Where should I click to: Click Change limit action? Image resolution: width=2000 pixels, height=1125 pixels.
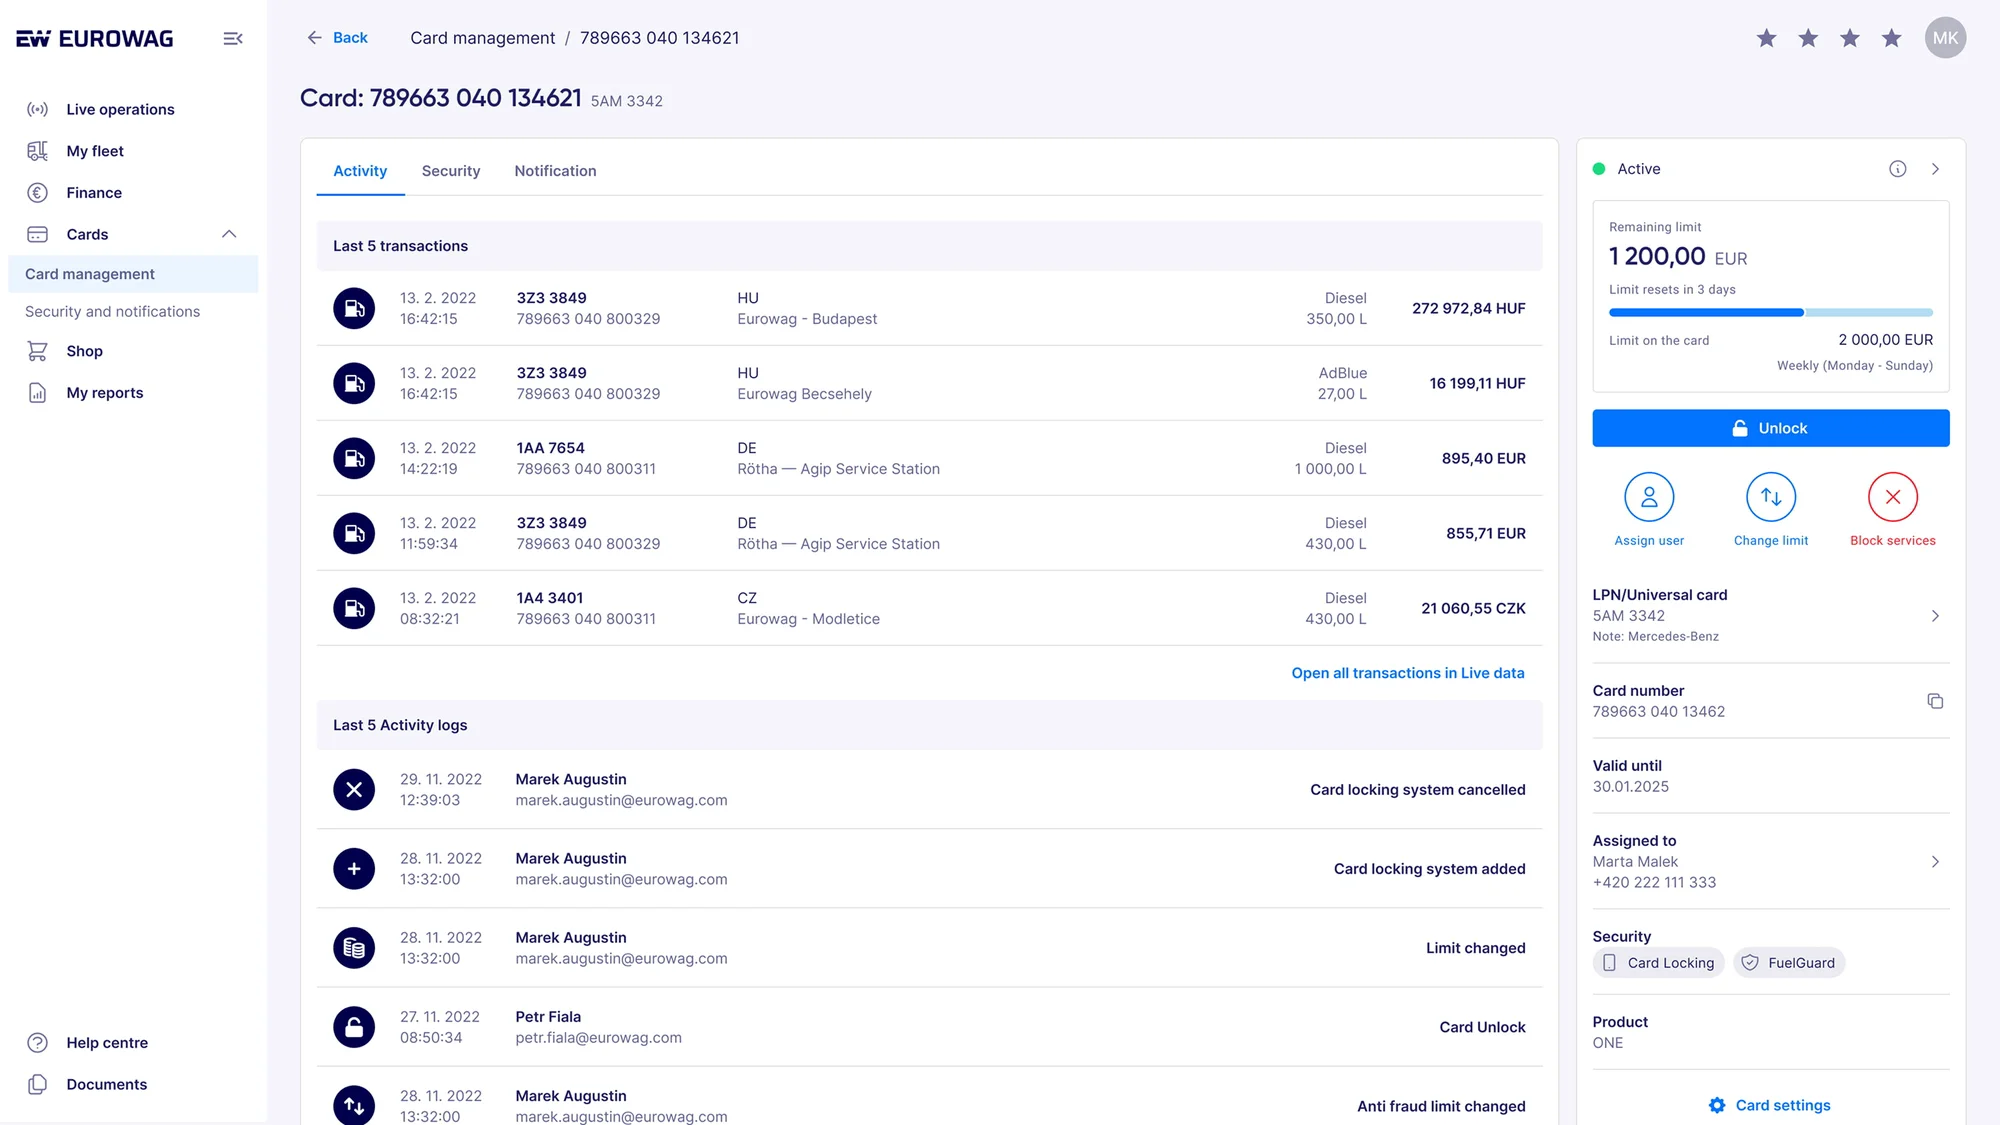tap(1770, 510)
